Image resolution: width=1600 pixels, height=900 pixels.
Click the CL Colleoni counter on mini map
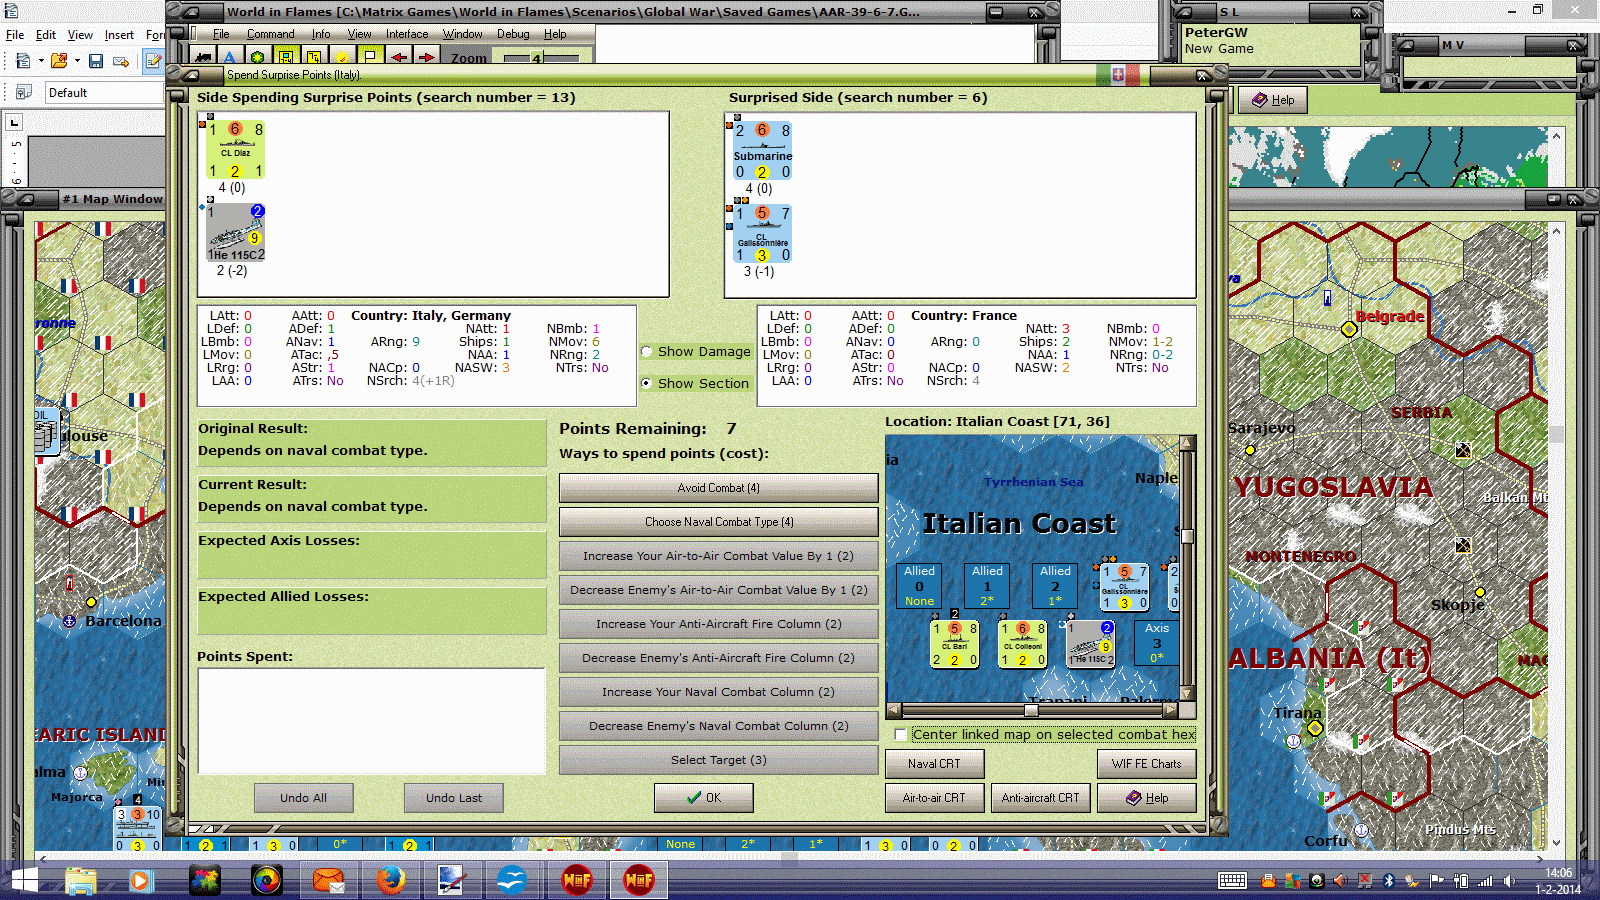[1022, 644]
